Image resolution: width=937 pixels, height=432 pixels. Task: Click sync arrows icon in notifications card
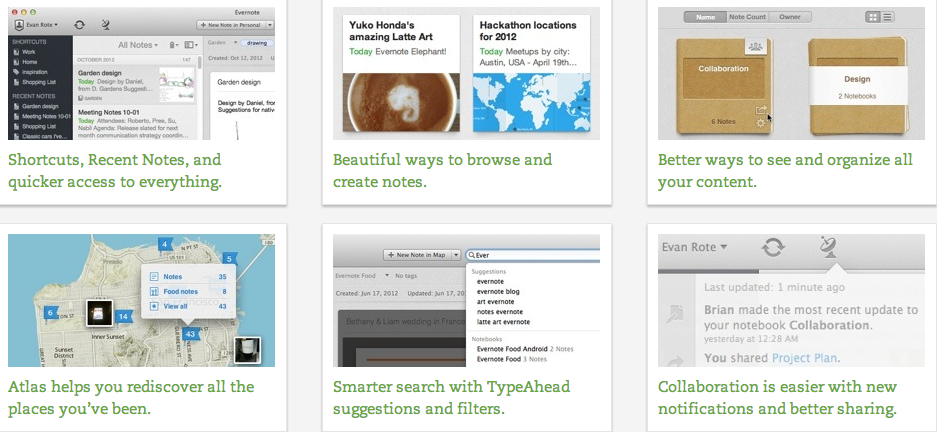click(x=772, y=247)
